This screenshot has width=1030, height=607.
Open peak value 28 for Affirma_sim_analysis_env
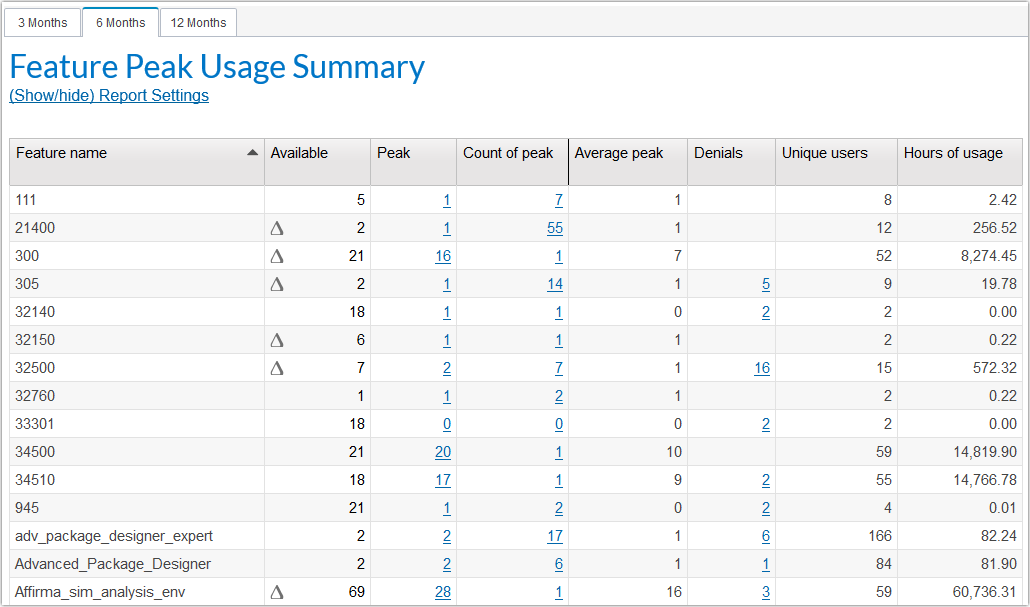[442, 592]
